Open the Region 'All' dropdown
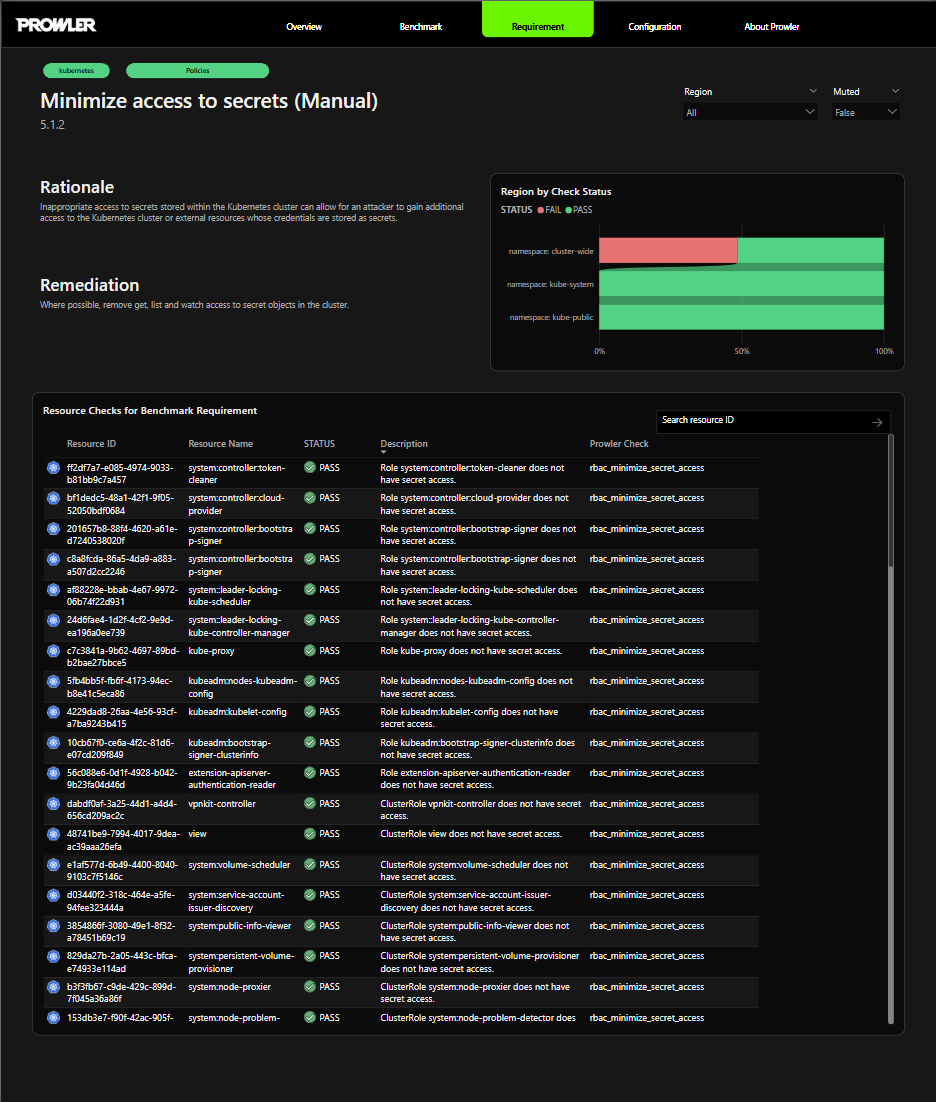This screenshot has width=936, height=1102. point(750,112)
